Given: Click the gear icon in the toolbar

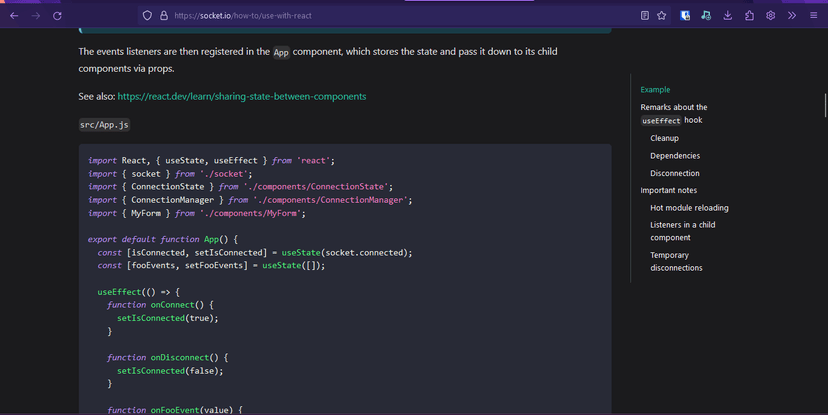Looking at the screenshot, I should 771,16.
